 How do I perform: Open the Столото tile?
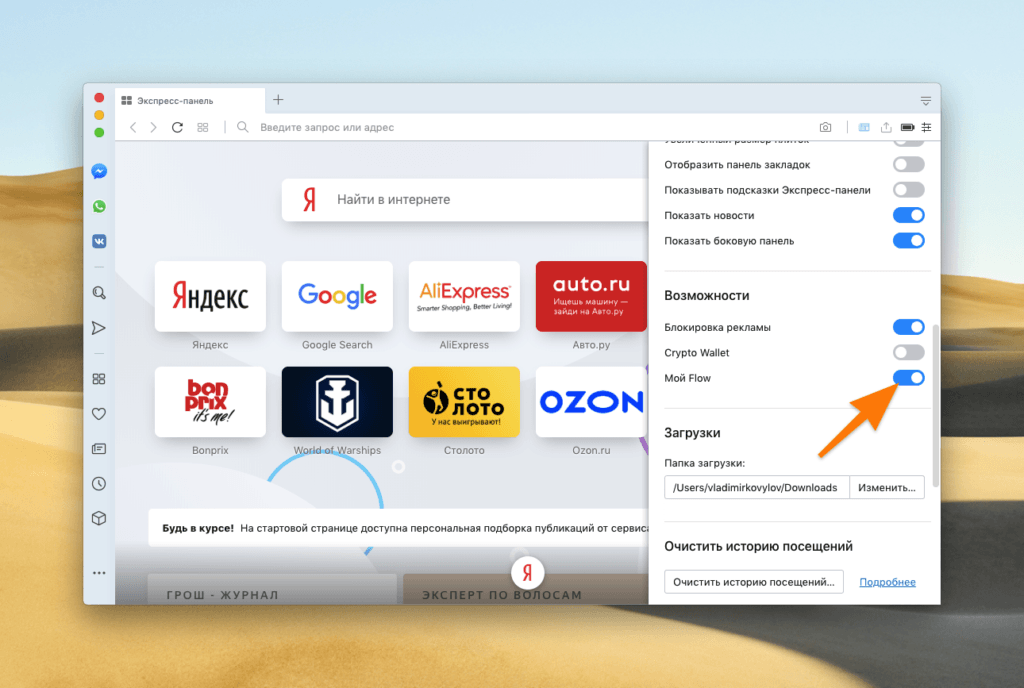[x=464, y=402]
